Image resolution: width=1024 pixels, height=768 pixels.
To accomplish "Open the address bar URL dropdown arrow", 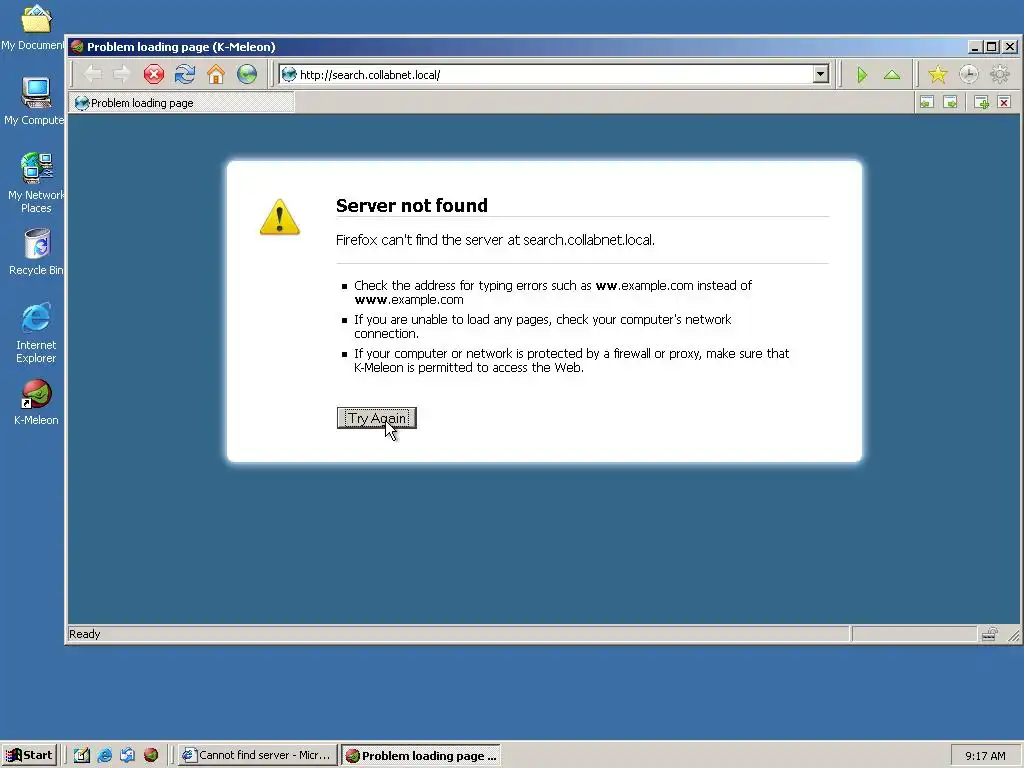I will click(821, 74).
